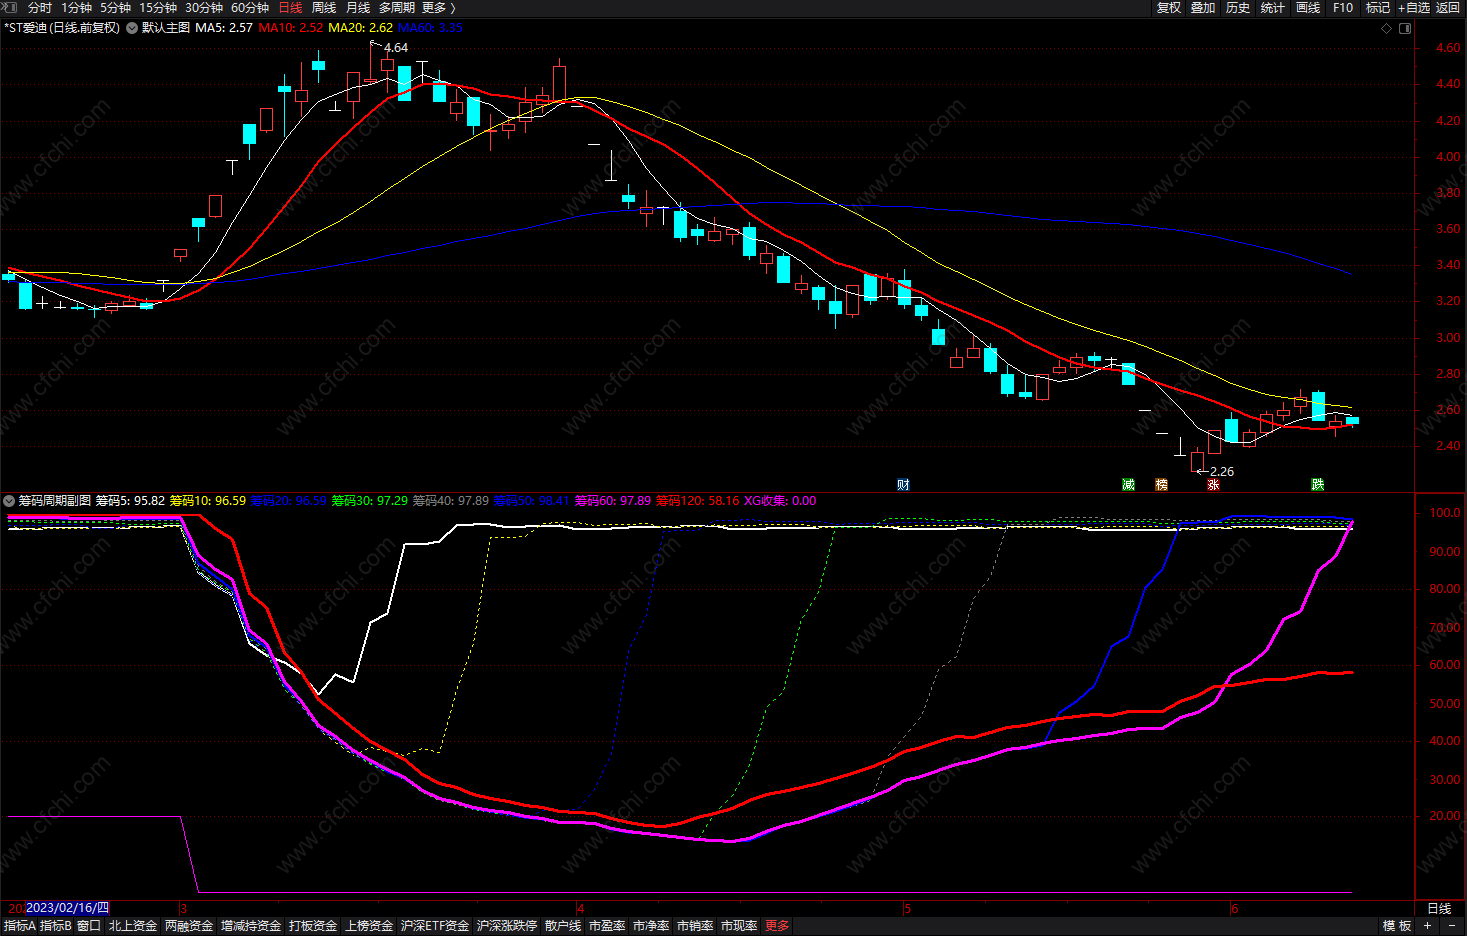Expand the 更多 timeframe options
Screen dimensions: 1467x936
coord(438,8)
